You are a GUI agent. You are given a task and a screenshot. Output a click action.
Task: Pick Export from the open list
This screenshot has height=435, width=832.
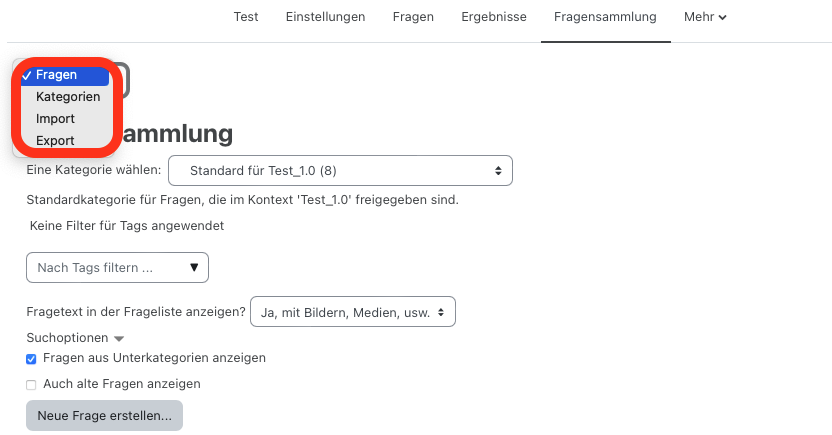(x=55, y=141)
